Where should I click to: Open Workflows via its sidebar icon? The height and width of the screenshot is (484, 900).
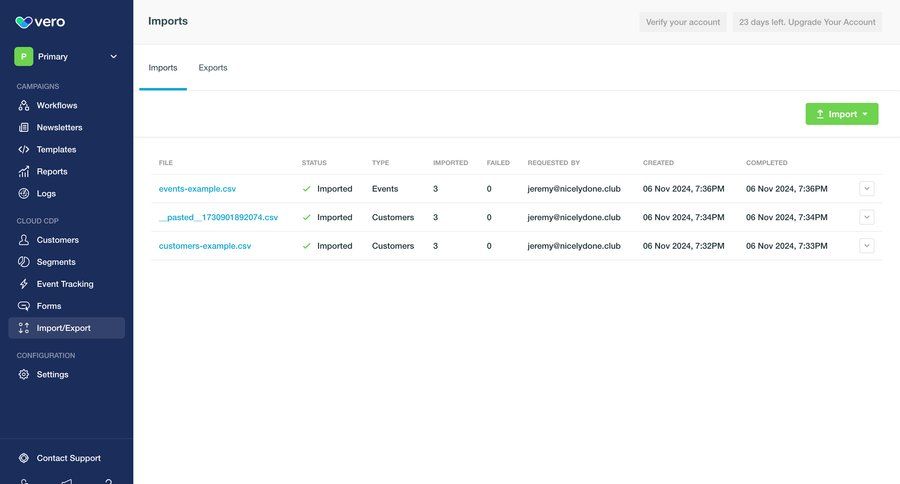[x=24, y=105]
